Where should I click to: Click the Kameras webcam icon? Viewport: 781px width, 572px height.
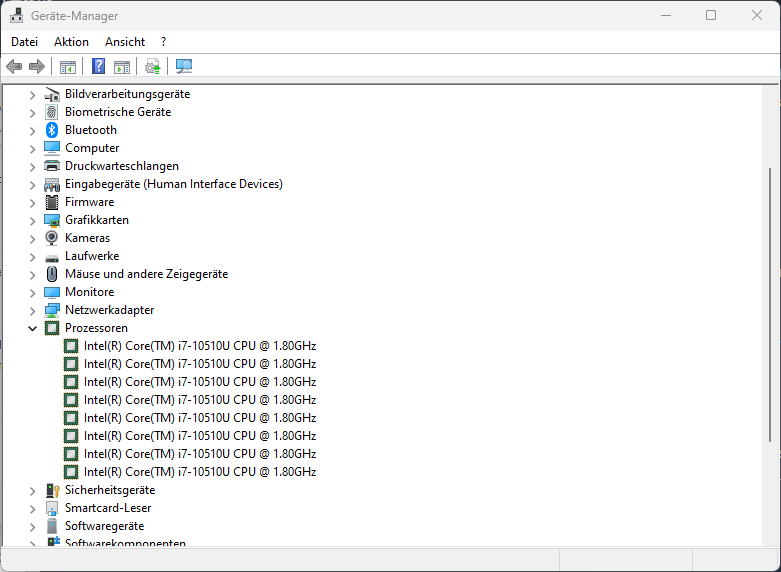[x=53, y=238]
